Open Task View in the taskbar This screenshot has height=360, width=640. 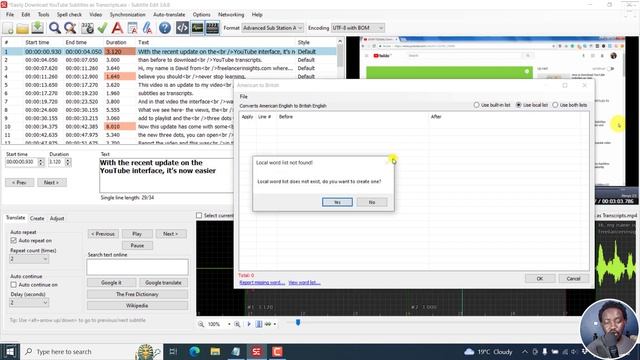(x=173, y=351)
